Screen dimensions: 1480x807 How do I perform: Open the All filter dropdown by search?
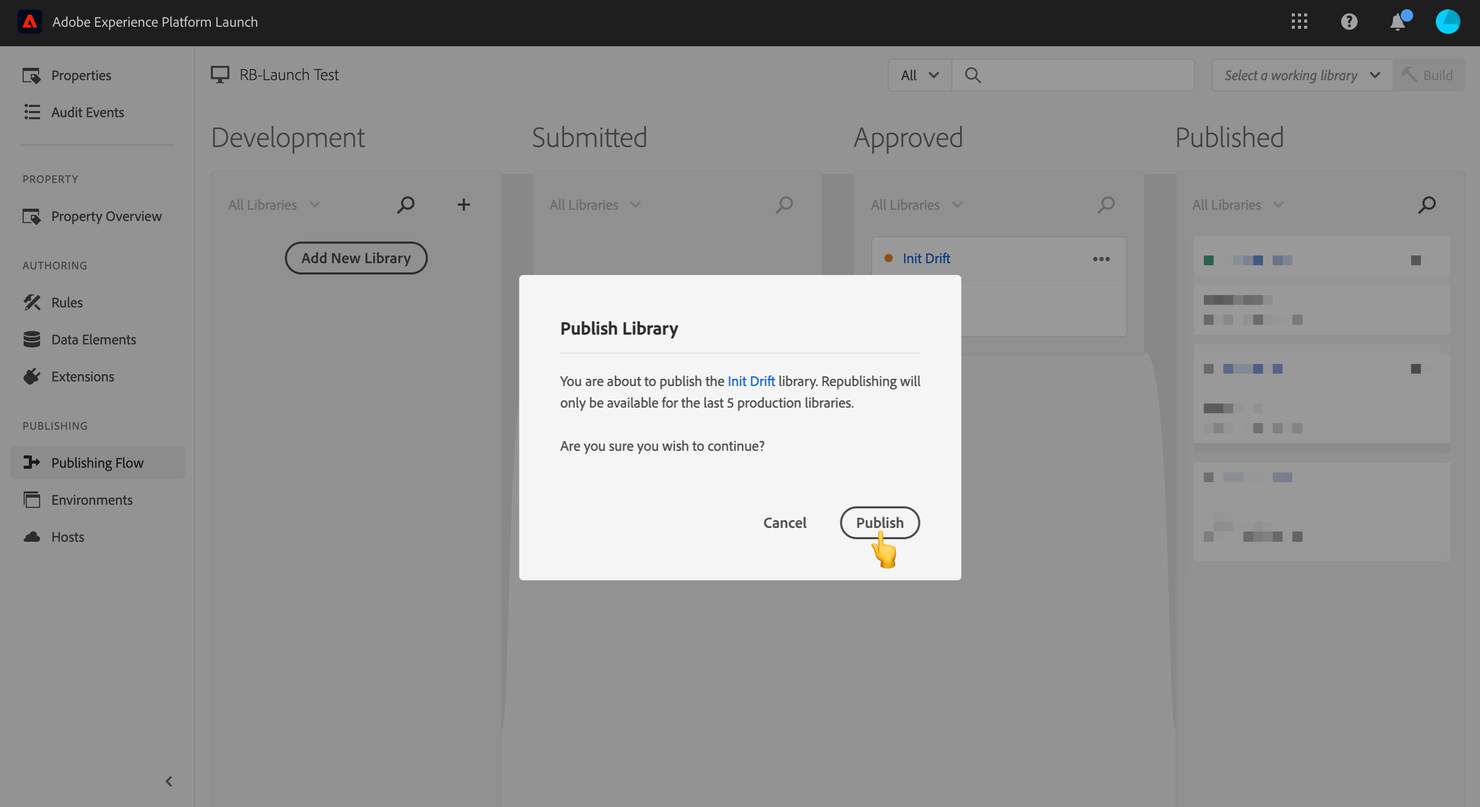click(x=920, y=75)
